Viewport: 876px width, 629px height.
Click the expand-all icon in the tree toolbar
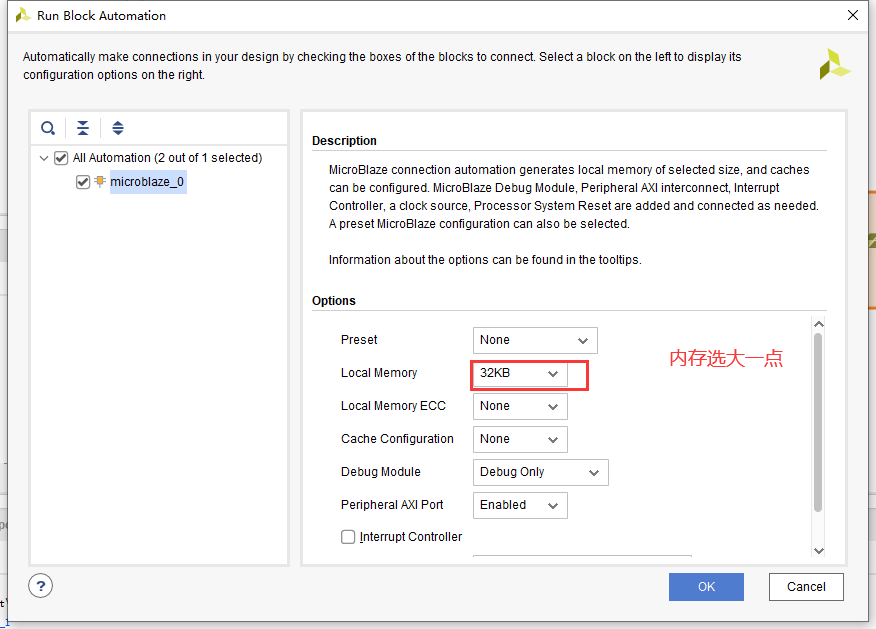(x=117, y=128)
